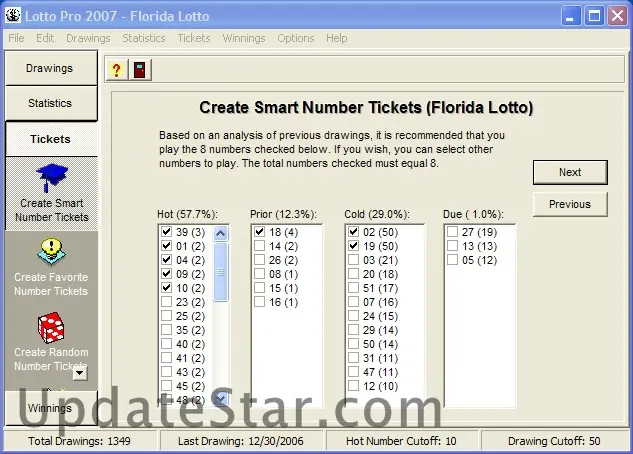
Task: Click the Next button
Action: [570, 172]
